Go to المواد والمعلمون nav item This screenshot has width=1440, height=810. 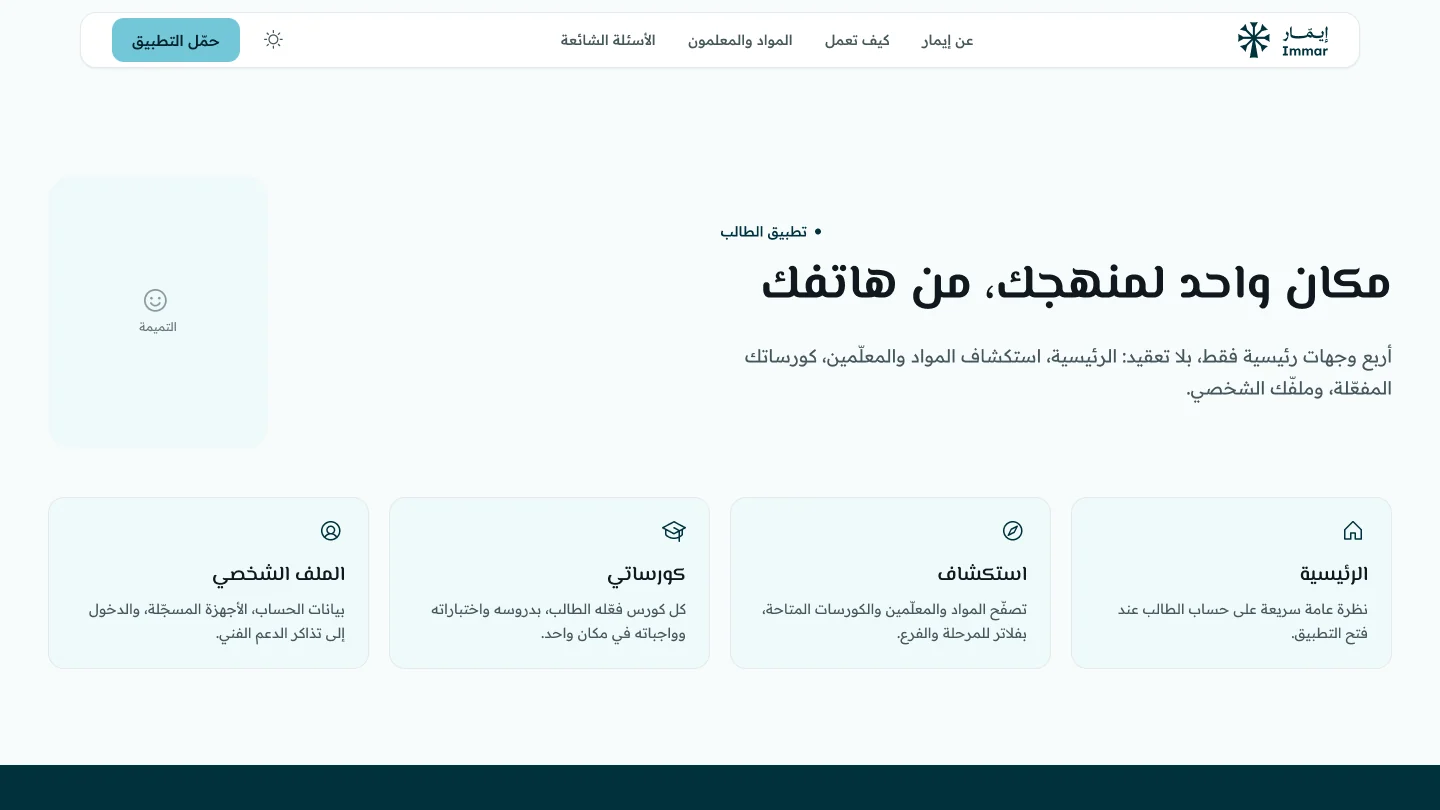[740, 41]
